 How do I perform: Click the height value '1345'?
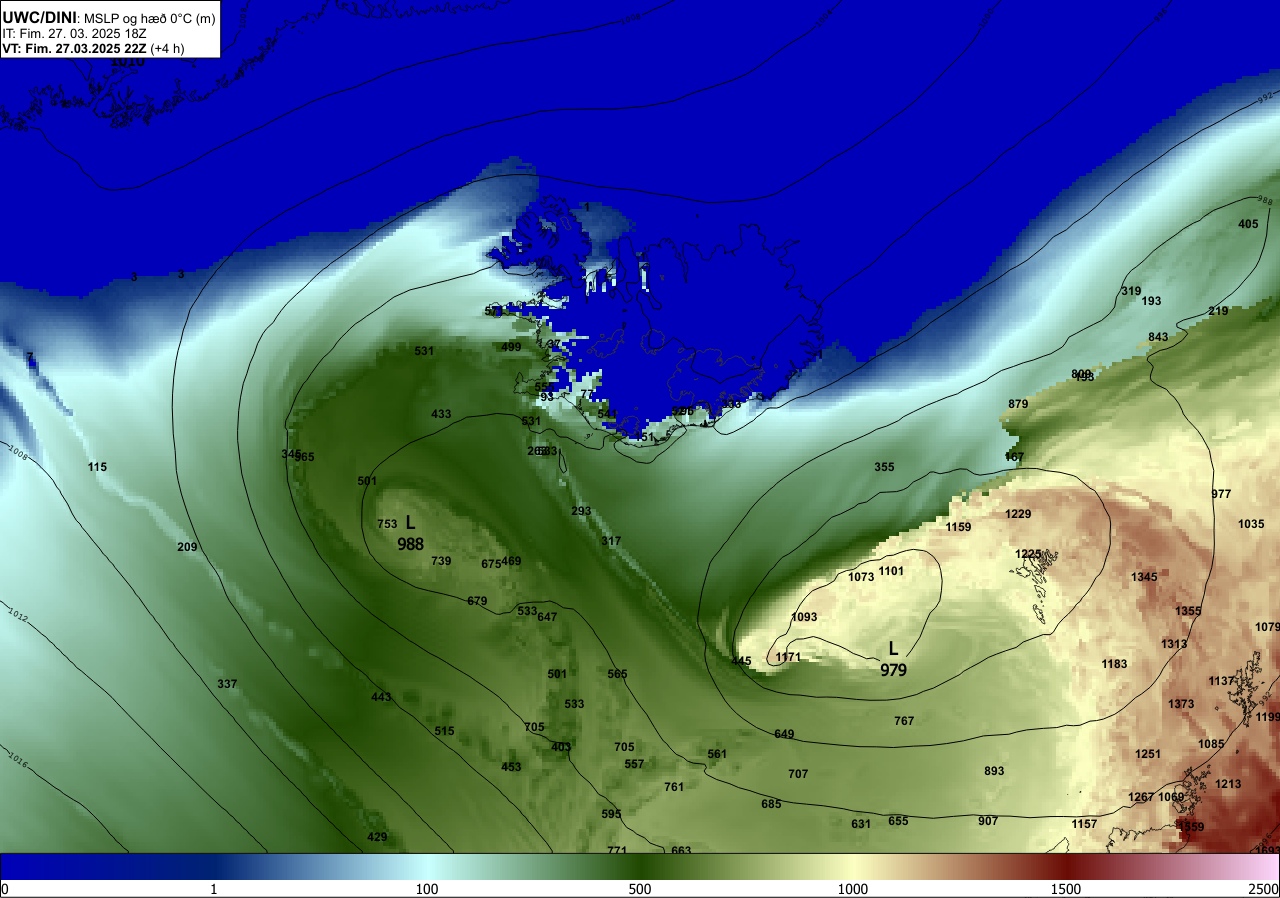pyautogui.click(x=1144, y=577)
